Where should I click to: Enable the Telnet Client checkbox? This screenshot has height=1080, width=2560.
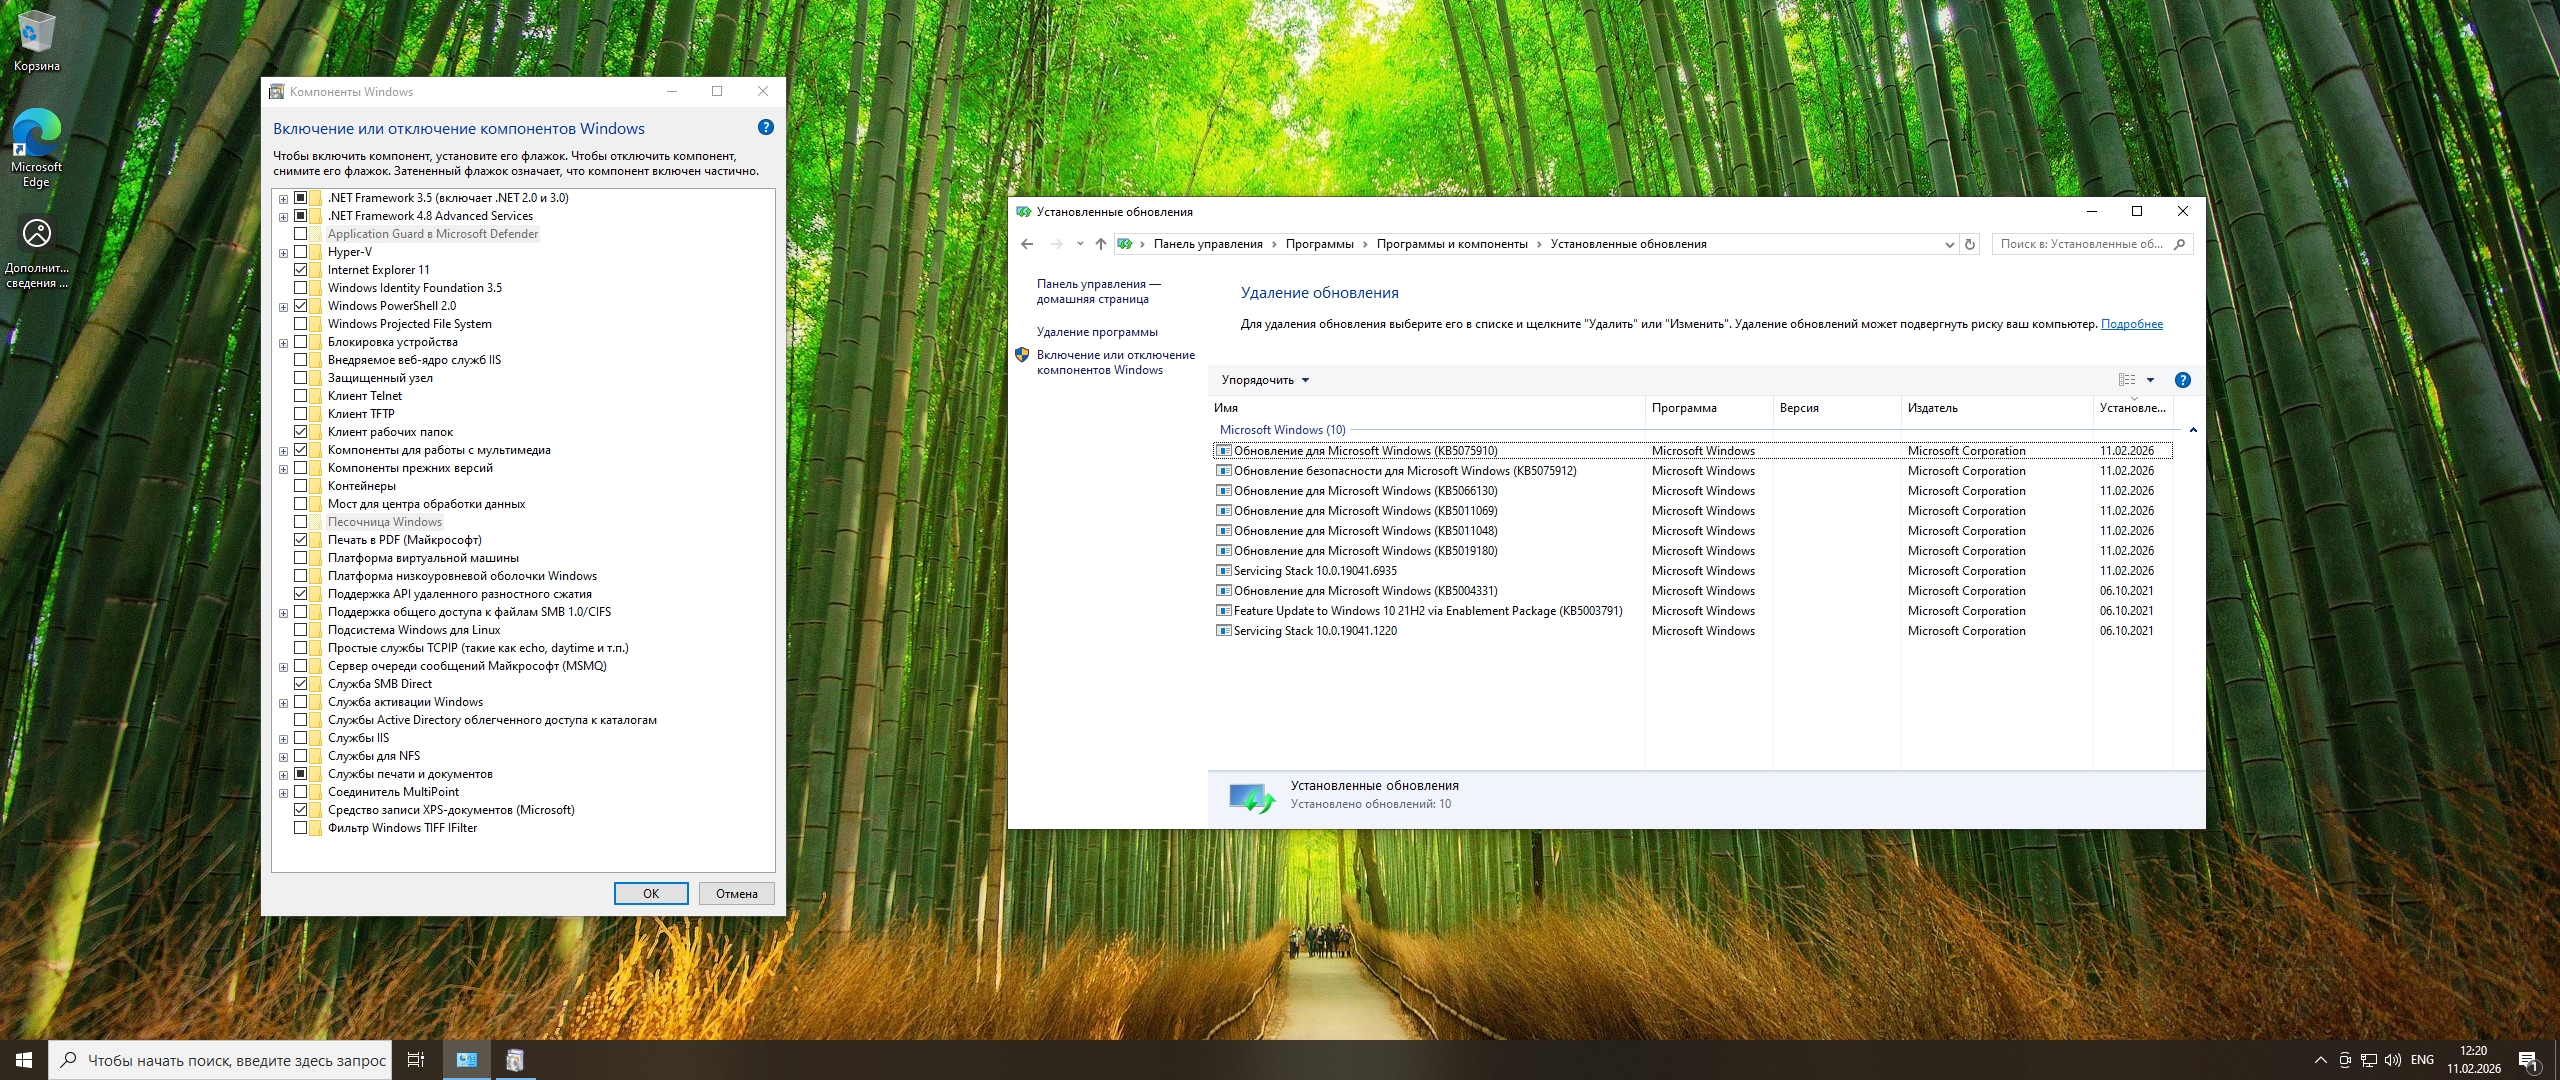coord(301,396)
